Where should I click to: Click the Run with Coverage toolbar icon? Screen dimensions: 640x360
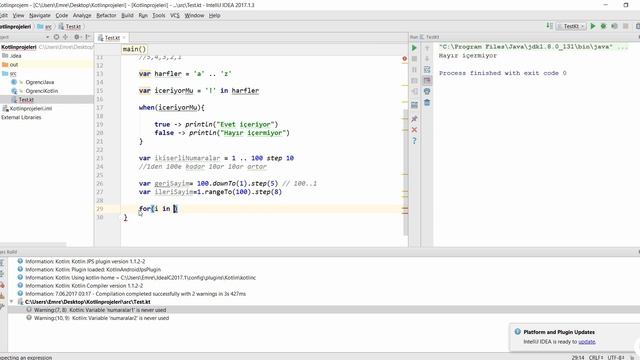click(614, 26)
